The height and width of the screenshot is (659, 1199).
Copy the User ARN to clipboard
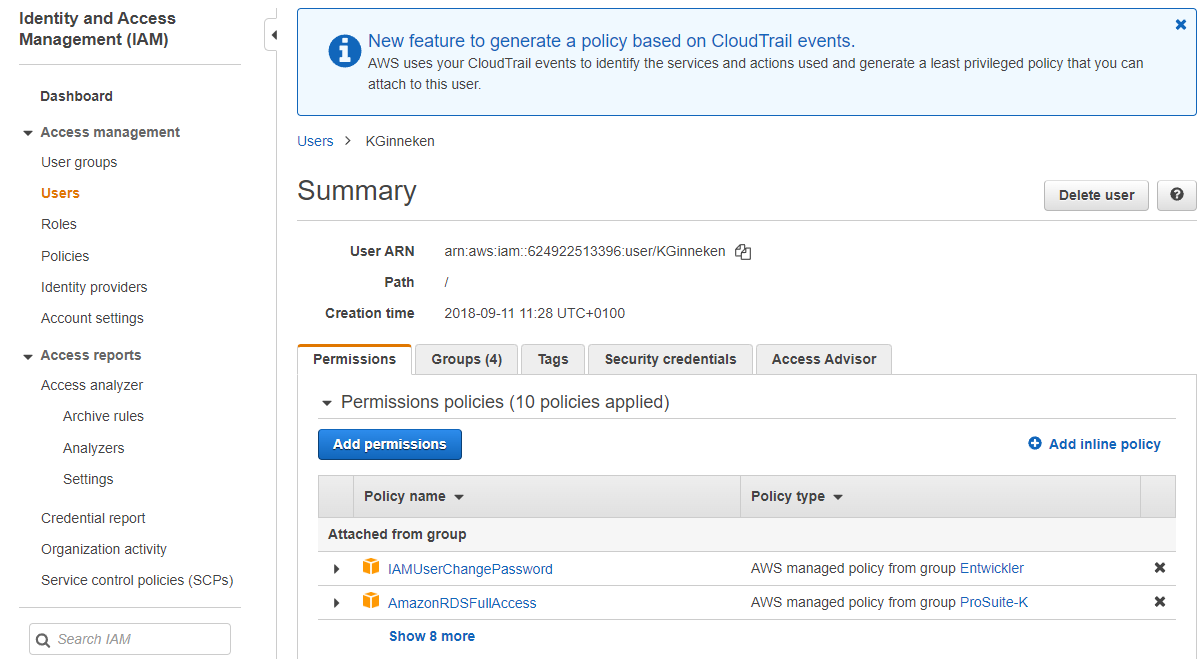(743, 252)
